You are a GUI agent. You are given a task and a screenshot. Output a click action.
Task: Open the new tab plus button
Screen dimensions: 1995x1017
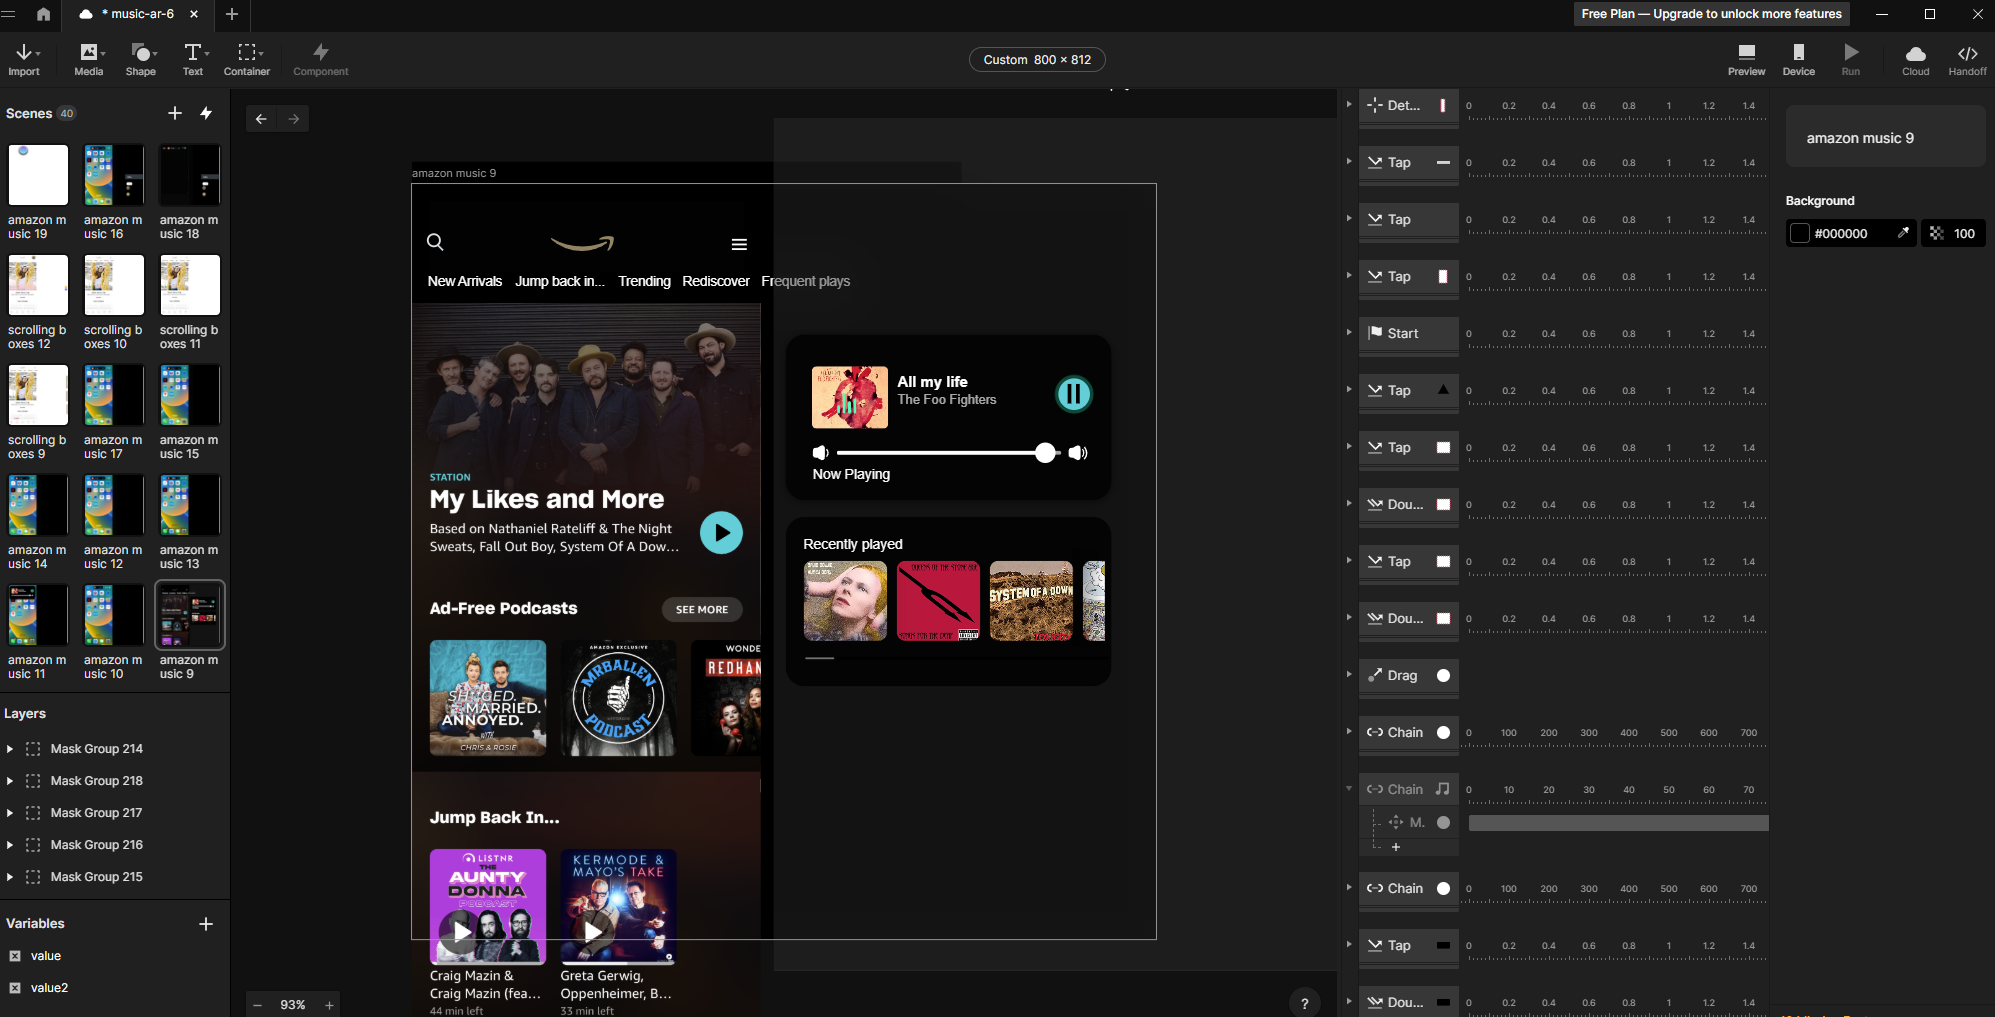232,14
